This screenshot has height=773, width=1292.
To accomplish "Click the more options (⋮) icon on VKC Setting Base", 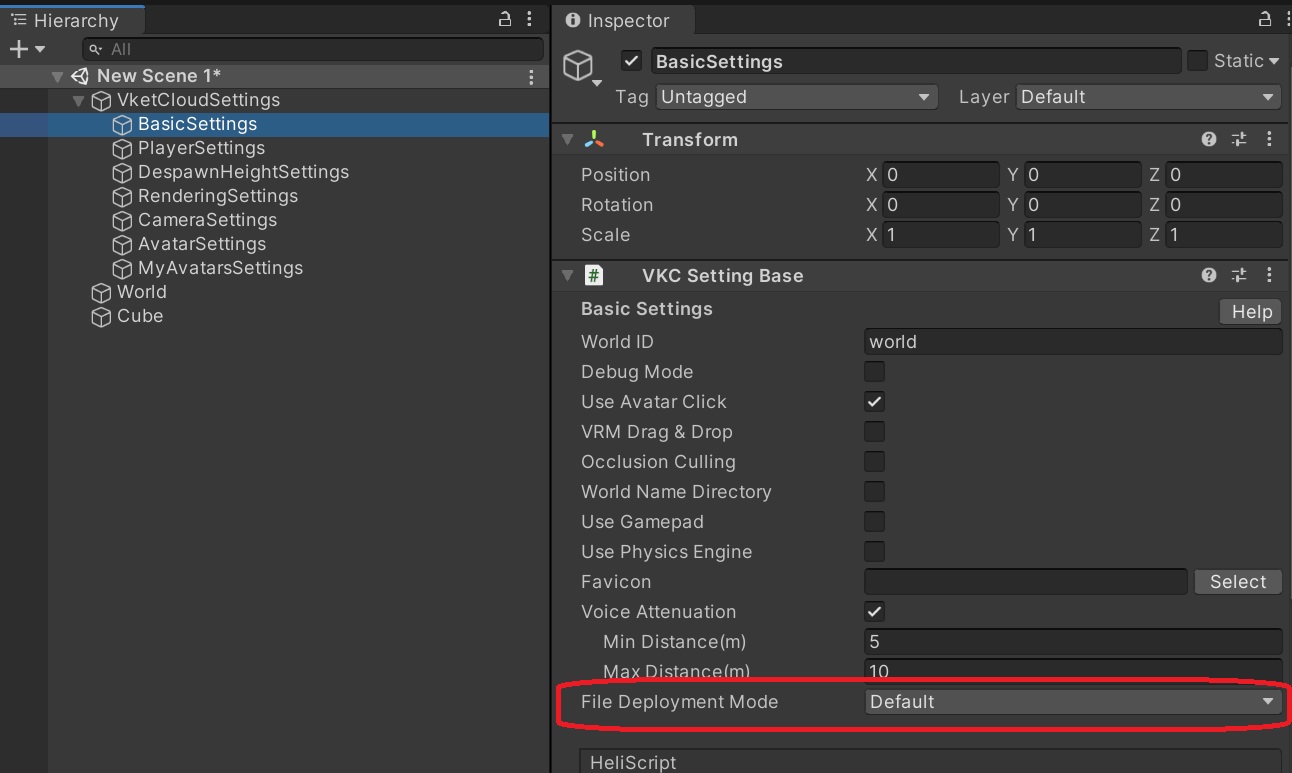I will point(1269,275).
